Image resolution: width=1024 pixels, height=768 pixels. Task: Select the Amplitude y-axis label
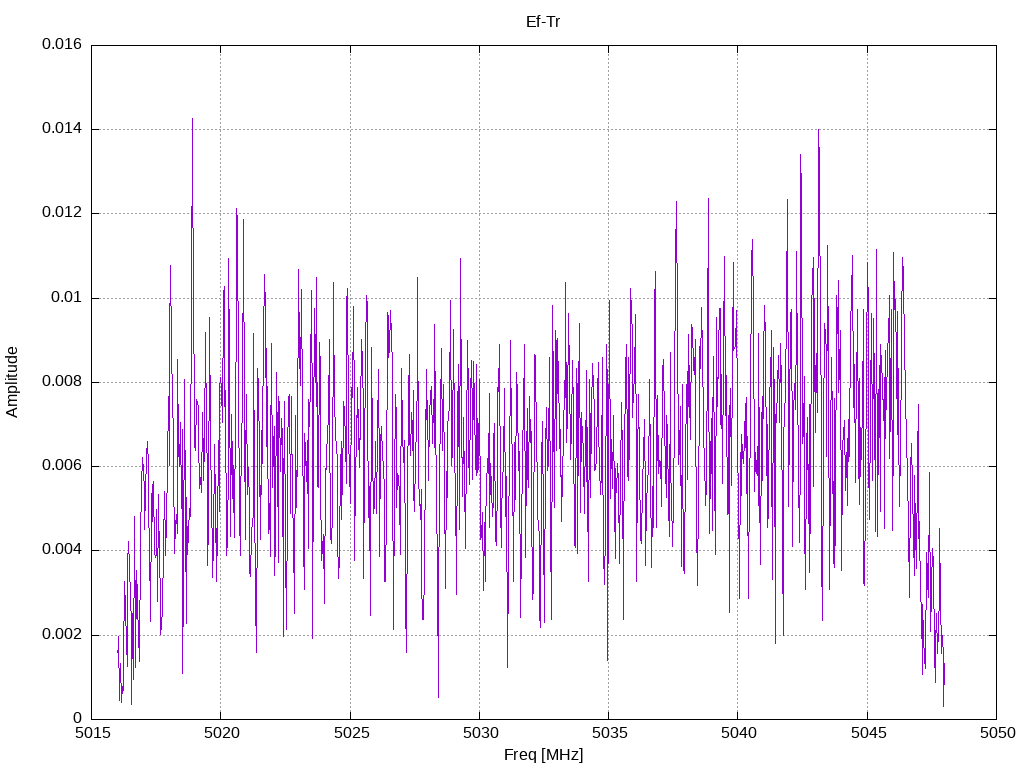[x=12, y=382]
